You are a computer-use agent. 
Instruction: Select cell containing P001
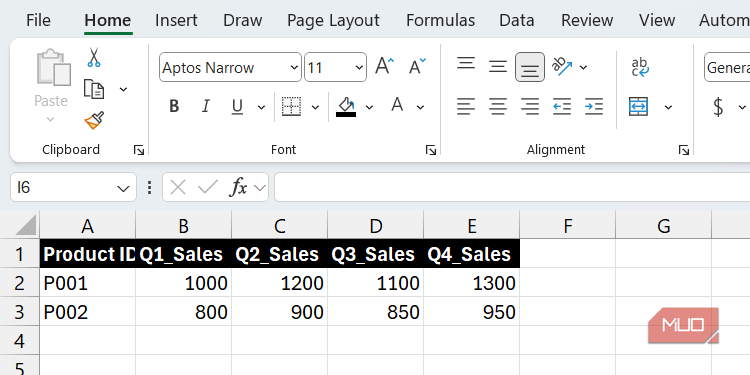88,283
